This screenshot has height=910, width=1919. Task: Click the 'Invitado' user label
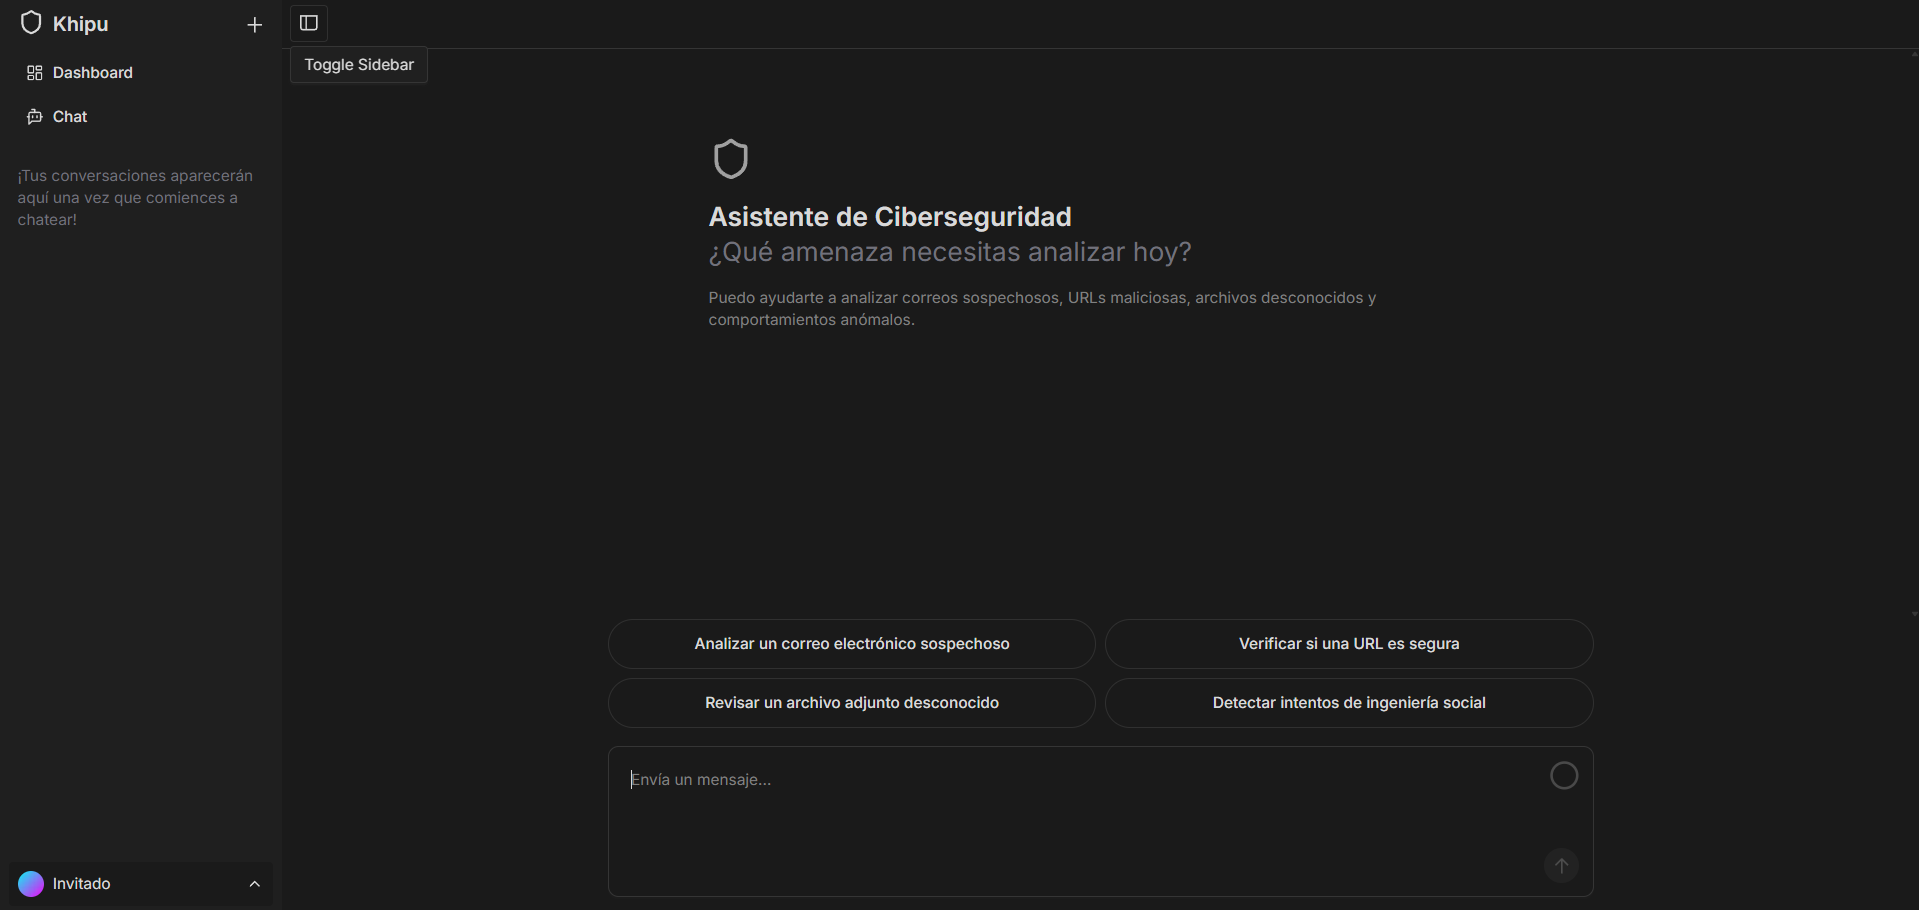82,884
